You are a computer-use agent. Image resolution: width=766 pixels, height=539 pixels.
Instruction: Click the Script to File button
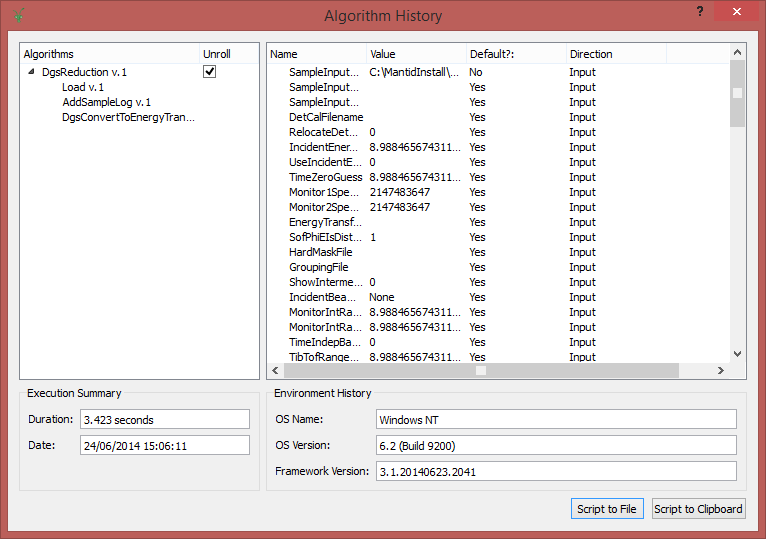coord(606,509)
